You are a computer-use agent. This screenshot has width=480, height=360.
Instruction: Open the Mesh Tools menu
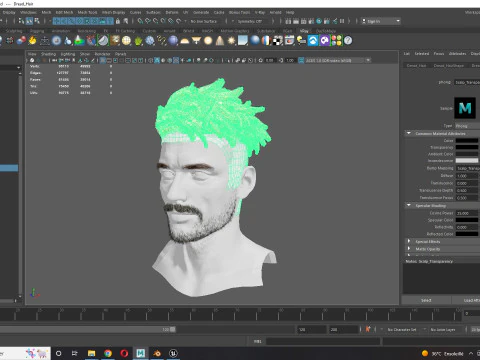(87, 12)
